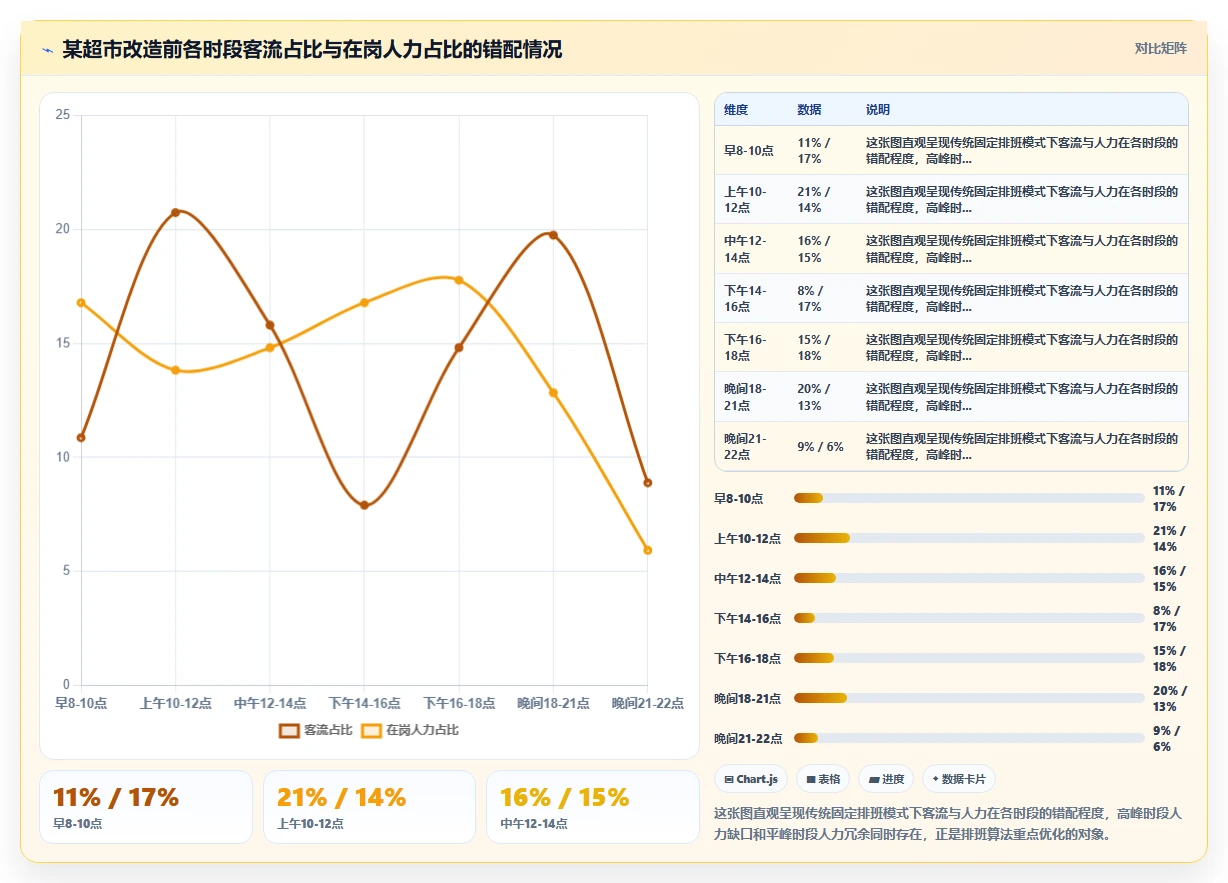Image resolution: width=1228 pixels, height=883 pixels.
Task: Select the 表格 chip
Action: click(x=823, y=779)
